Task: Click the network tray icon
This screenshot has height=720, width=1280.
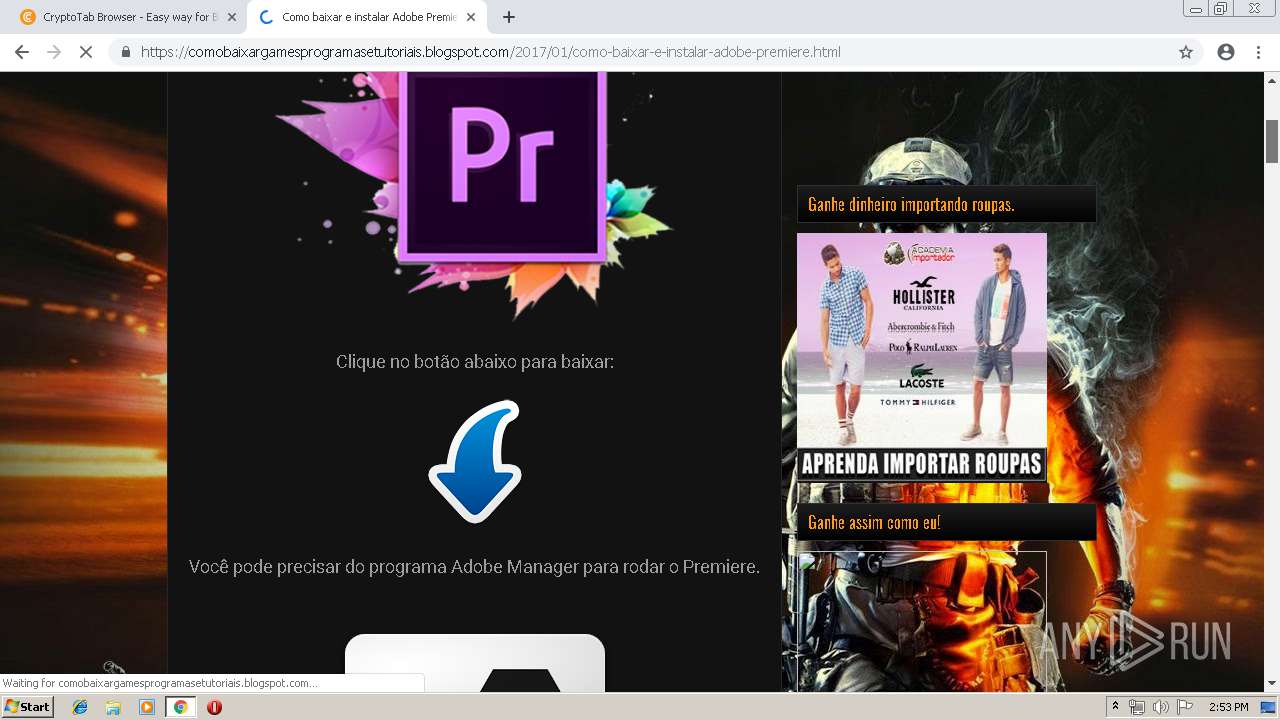Action: 1137,707
